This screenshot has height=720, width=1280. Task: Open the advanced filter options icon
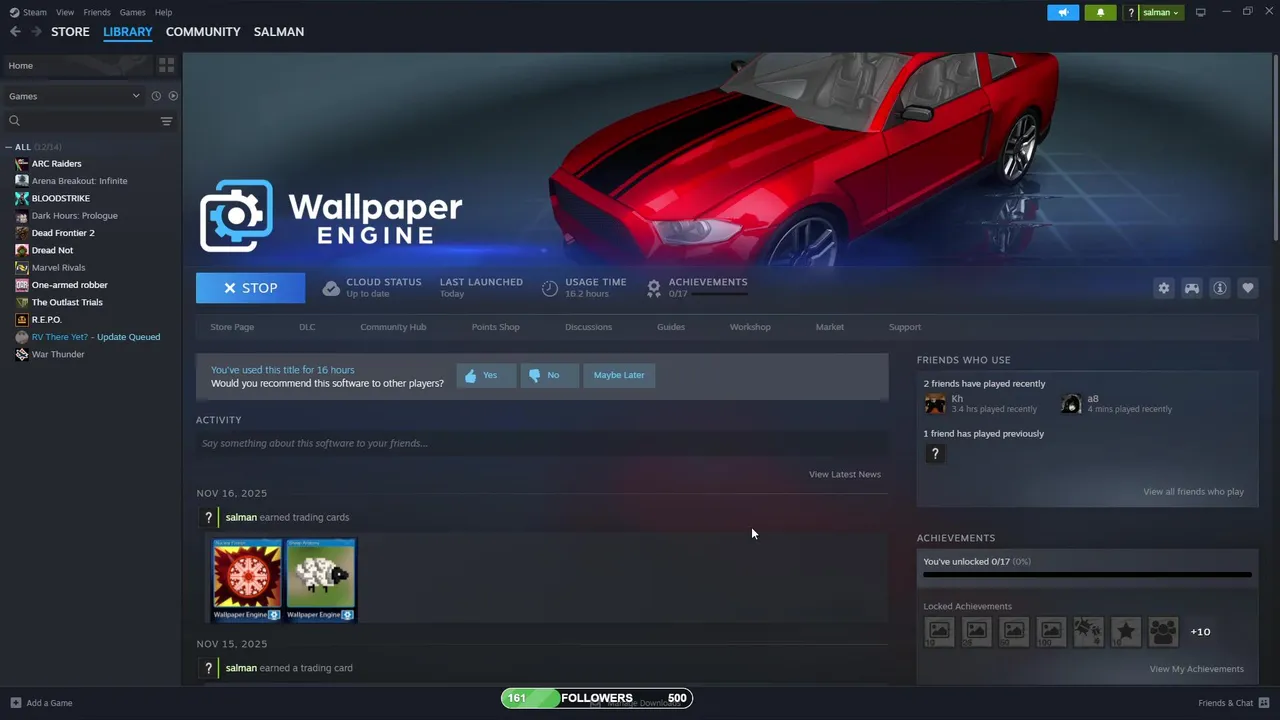click(x=166, y=121)
